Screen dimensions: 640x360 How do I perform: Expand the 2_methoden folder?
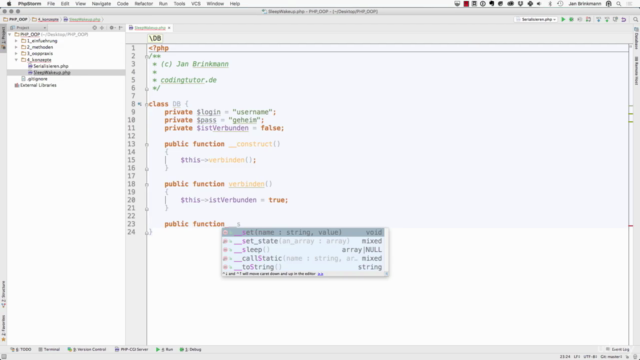16,47
